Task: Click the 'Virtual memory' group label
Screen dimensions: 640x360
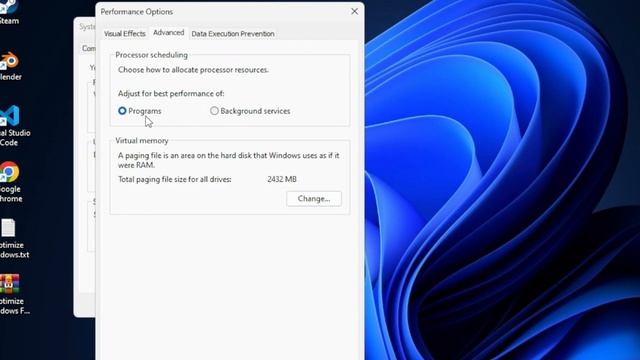Action: click(x=142, y=140)
